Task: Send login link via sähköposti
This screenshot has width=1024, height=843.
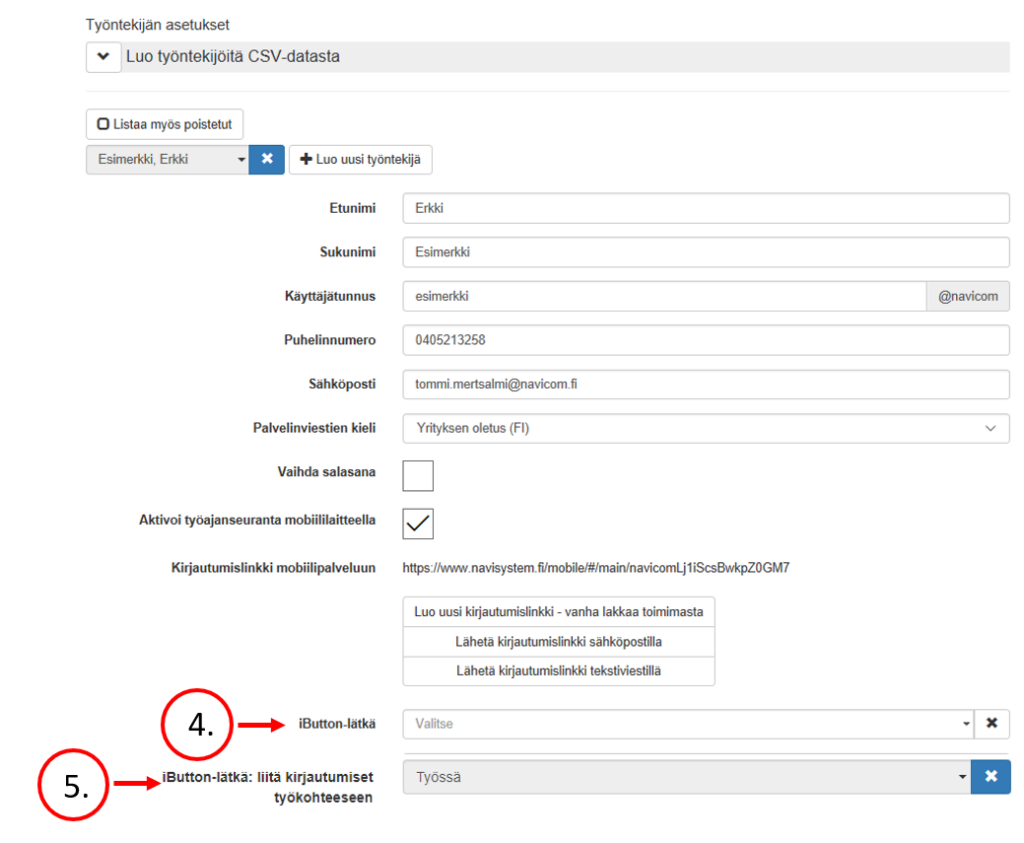Action: pos(558,641)
